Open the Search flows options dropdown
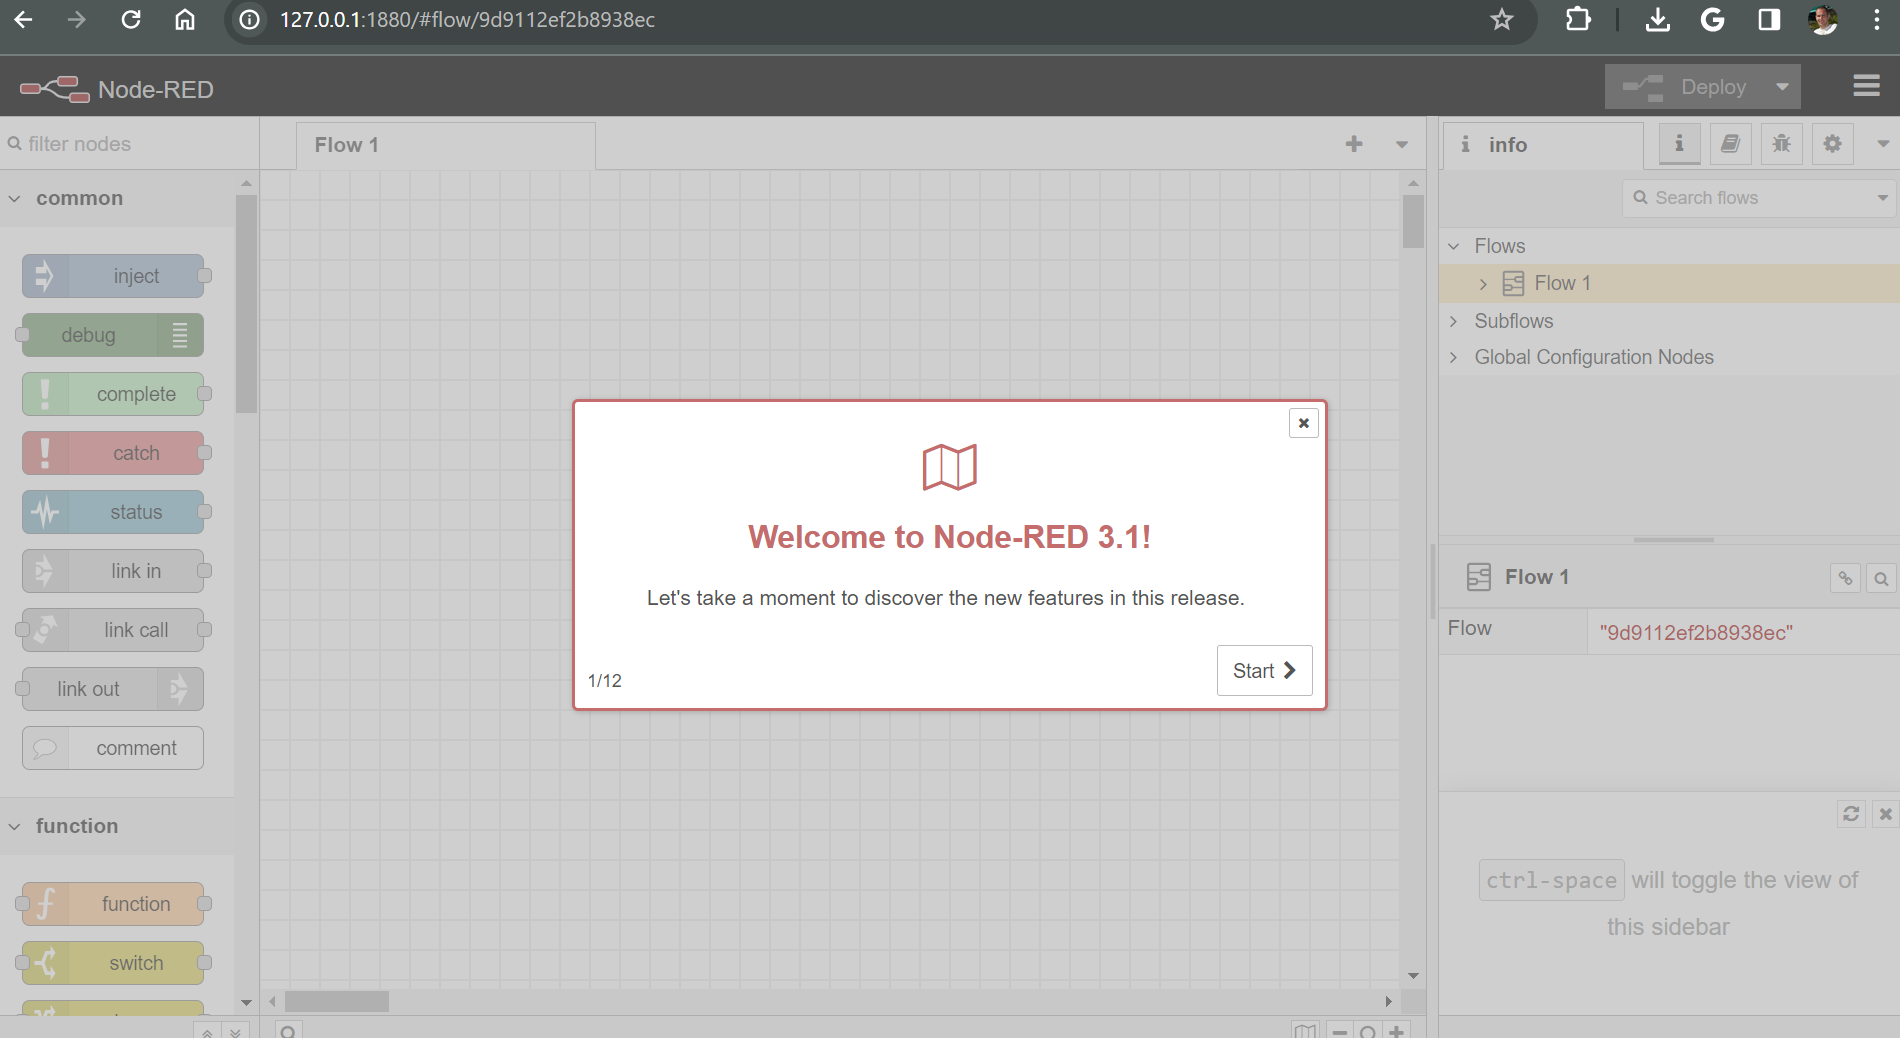The height and width of the screenshot is (1038, 1900). [x=1883, y=198]
